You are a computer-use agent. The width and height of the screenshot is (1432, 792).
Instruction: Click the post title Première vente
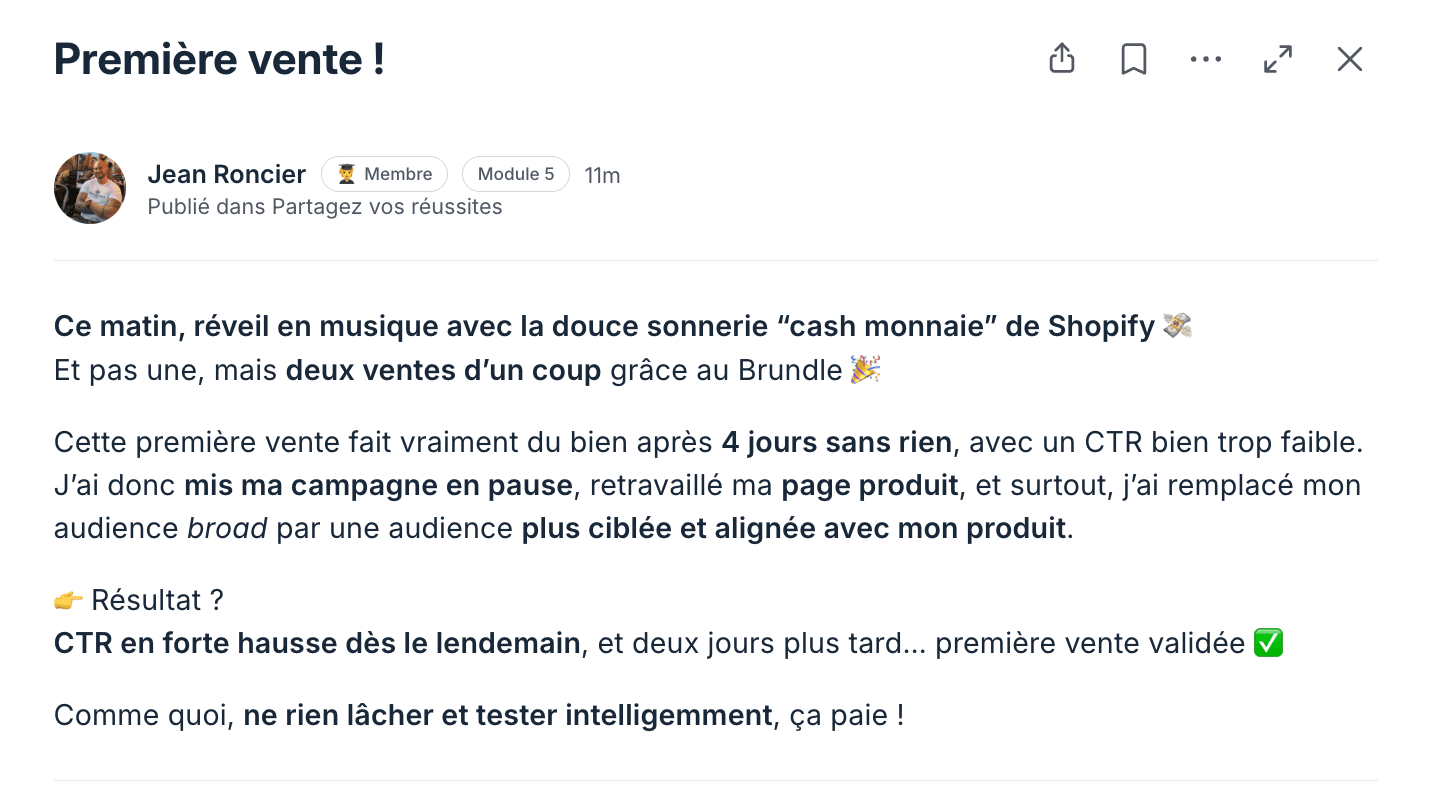(x=220, y=59)
